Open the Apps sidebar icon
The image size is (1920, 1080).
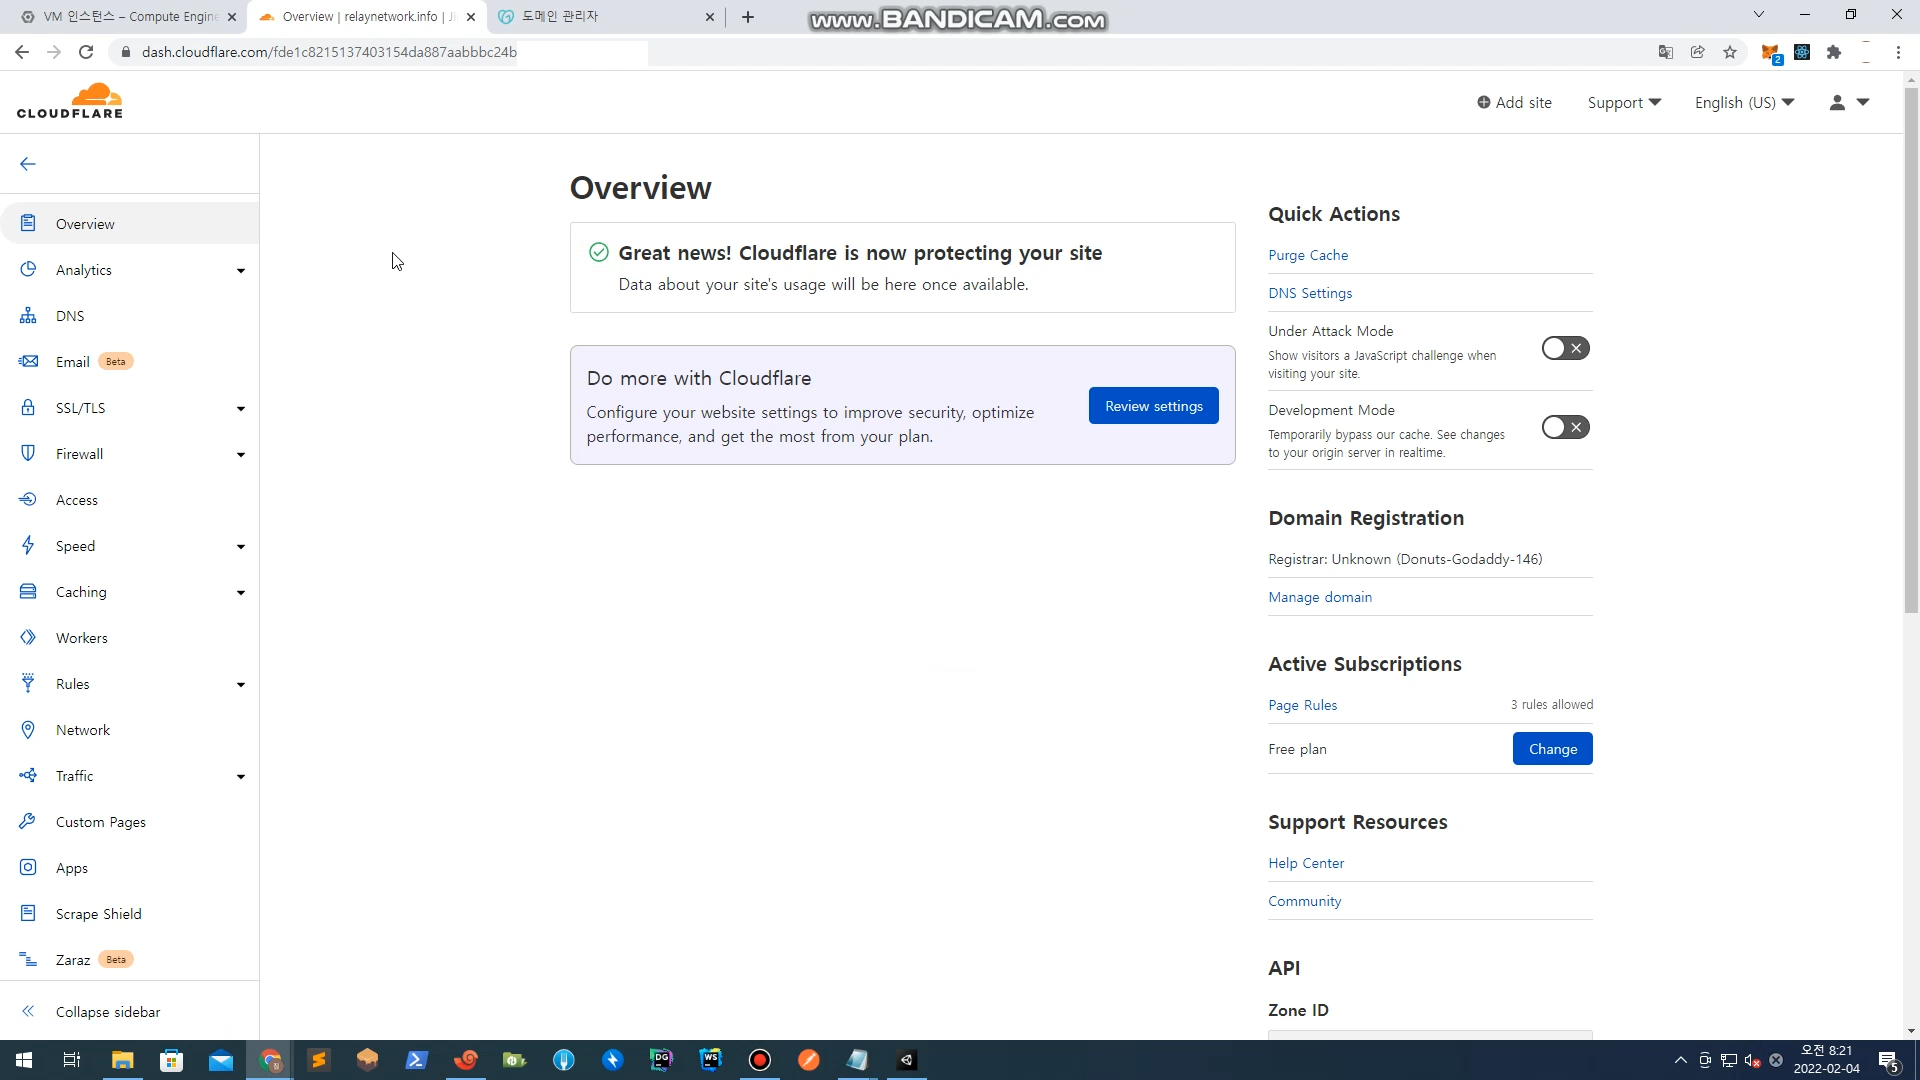pos(28,868)
